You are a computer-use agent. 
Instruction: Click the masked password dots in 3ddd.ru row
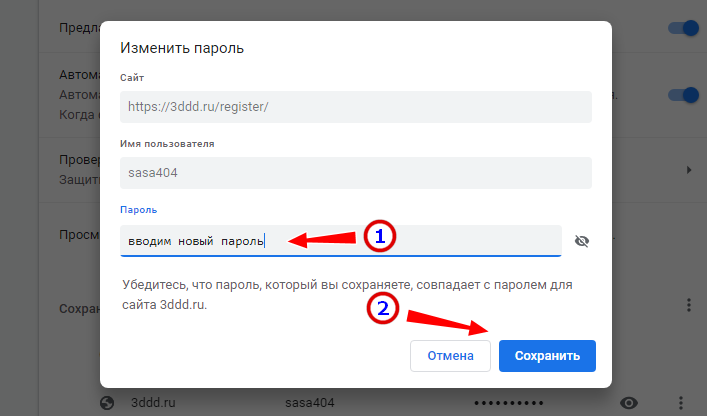pos(509,402)
